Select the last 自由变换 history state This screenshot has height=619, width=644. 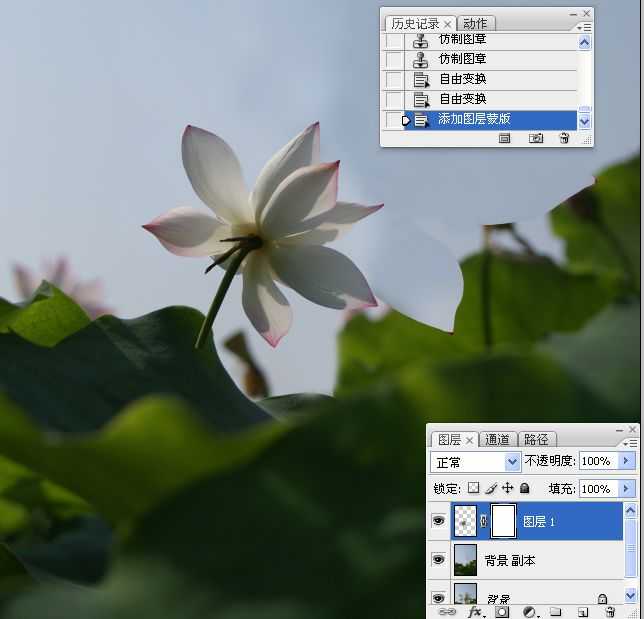coord(463,99)
